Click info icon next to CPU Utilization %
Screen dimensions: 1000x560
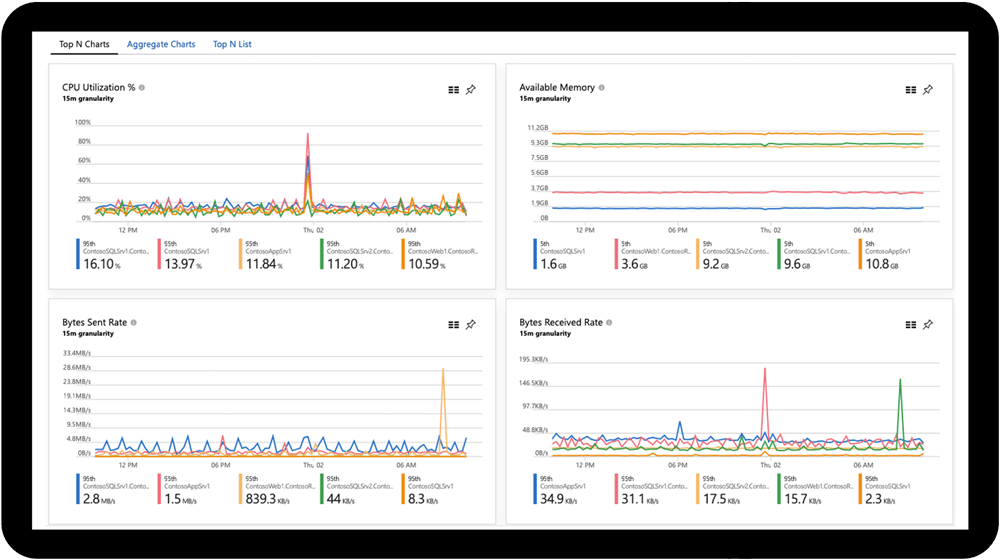pyautogui.click(x=142, y=87)
